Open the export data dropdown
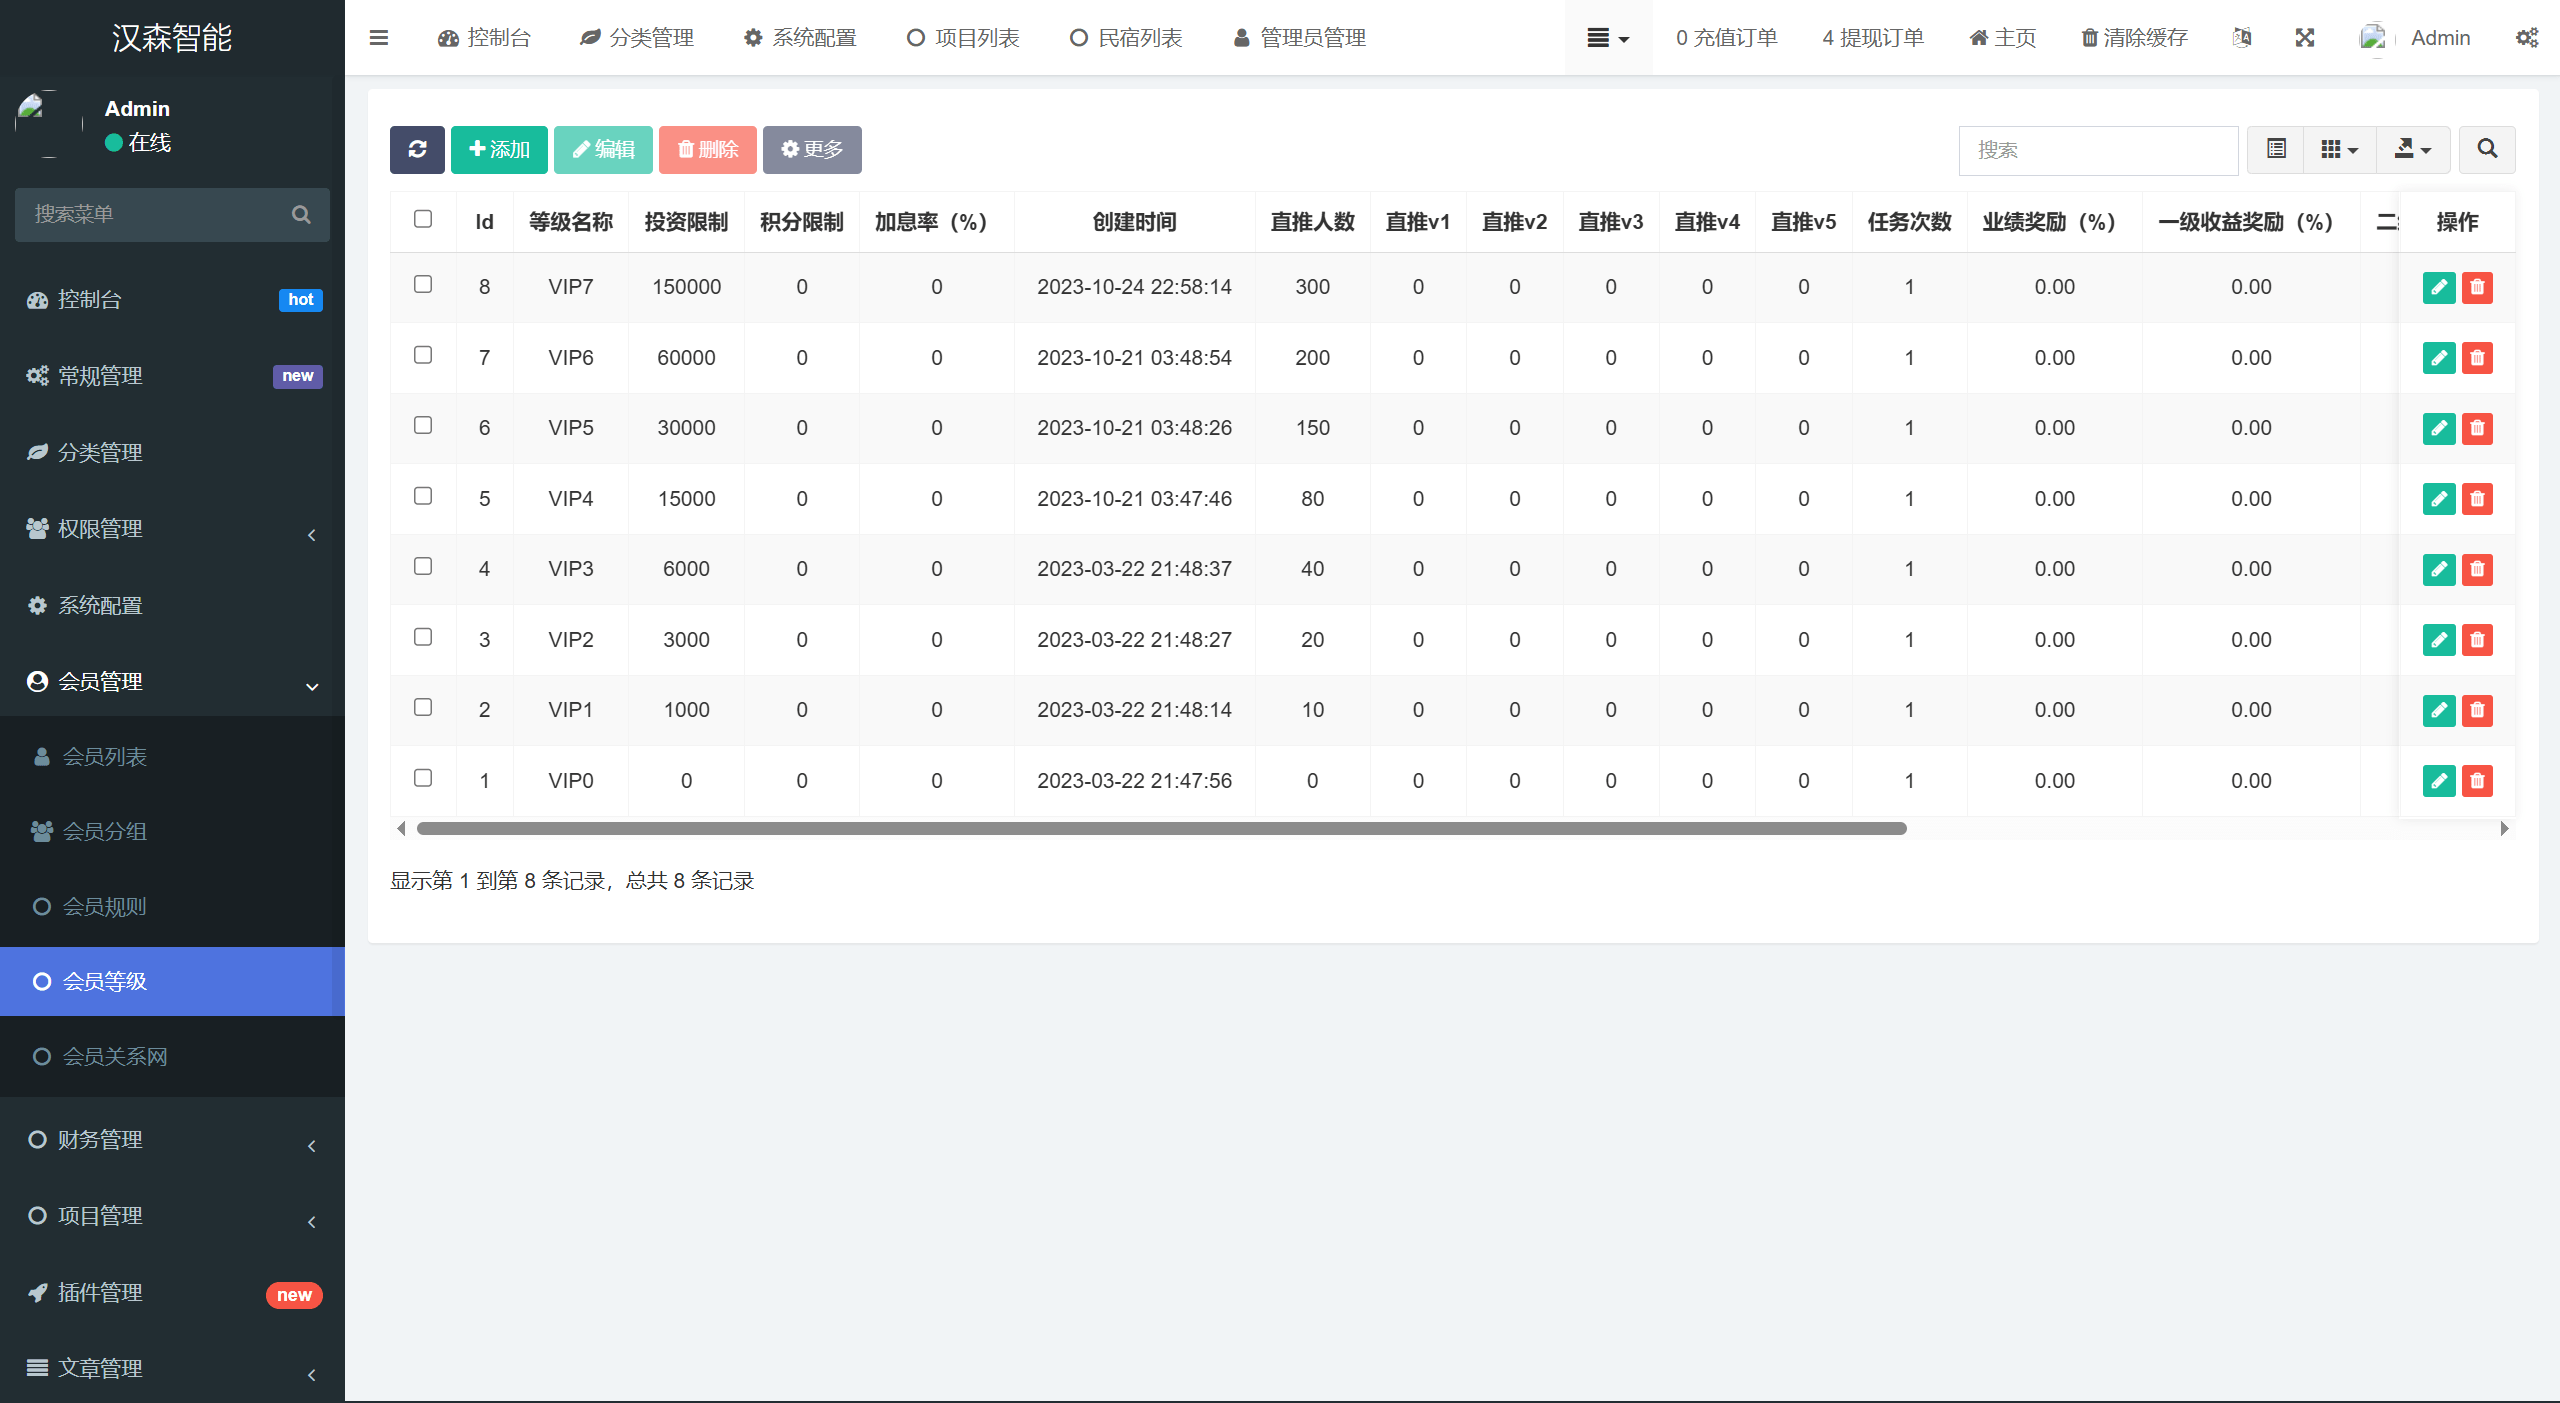This screenshot has height=1403, width=2560. point(2413,150)
